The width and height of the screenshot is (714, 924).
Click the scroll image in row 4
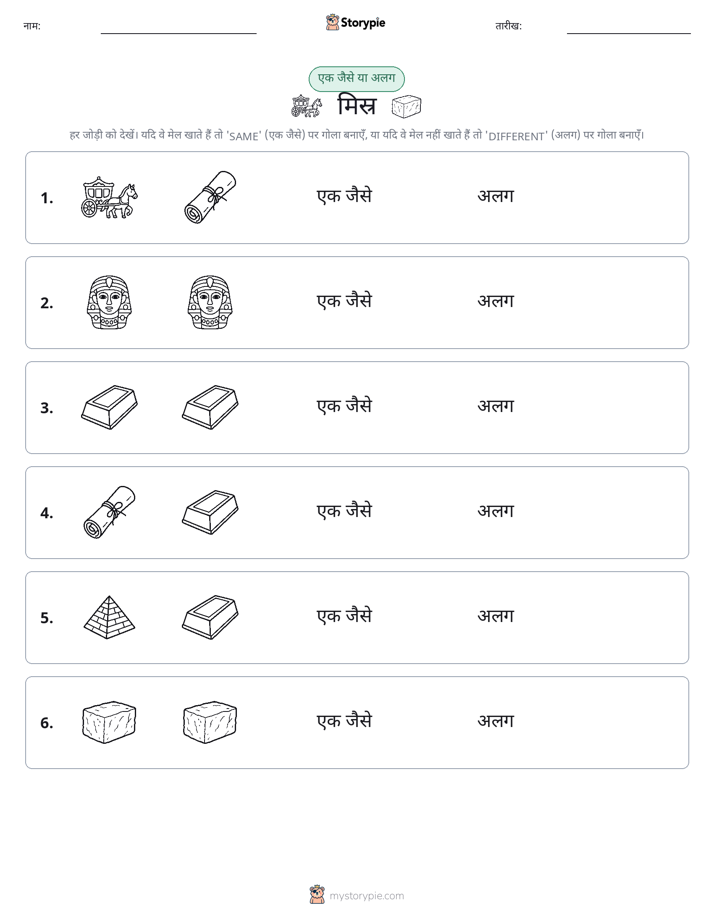coord(109,513)
